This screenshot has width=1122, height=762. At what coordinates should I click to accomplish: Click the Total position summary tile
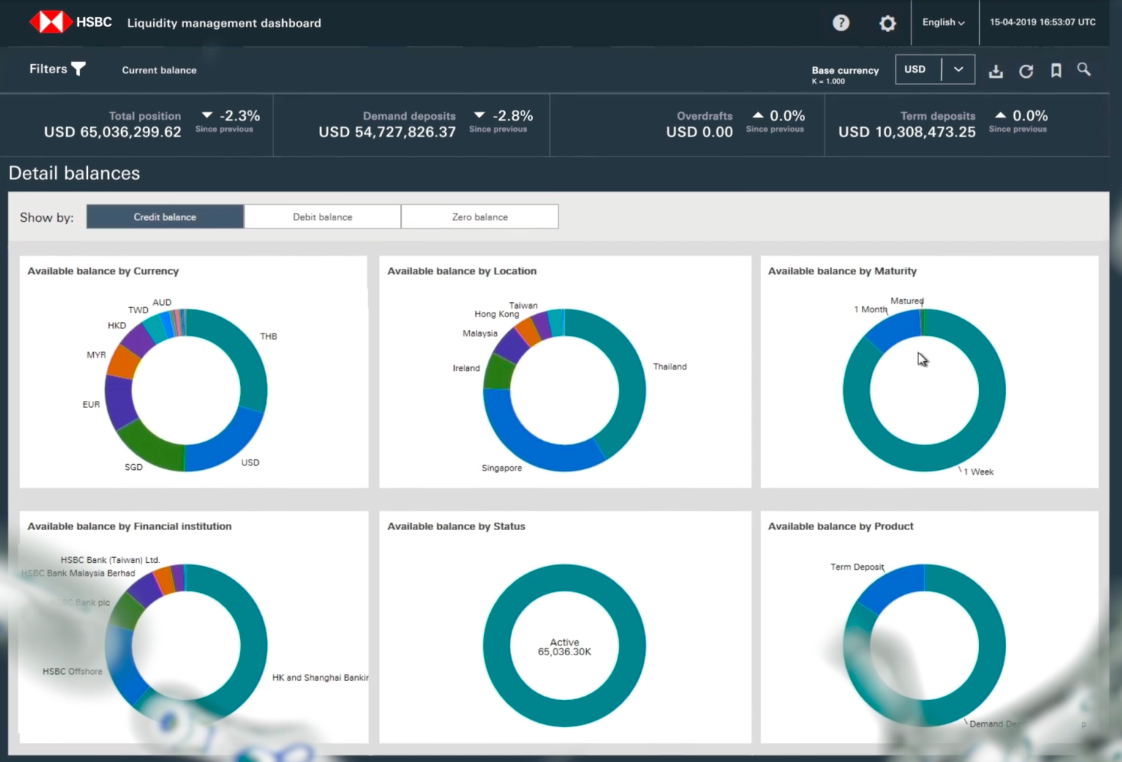[x=138, y=124]
